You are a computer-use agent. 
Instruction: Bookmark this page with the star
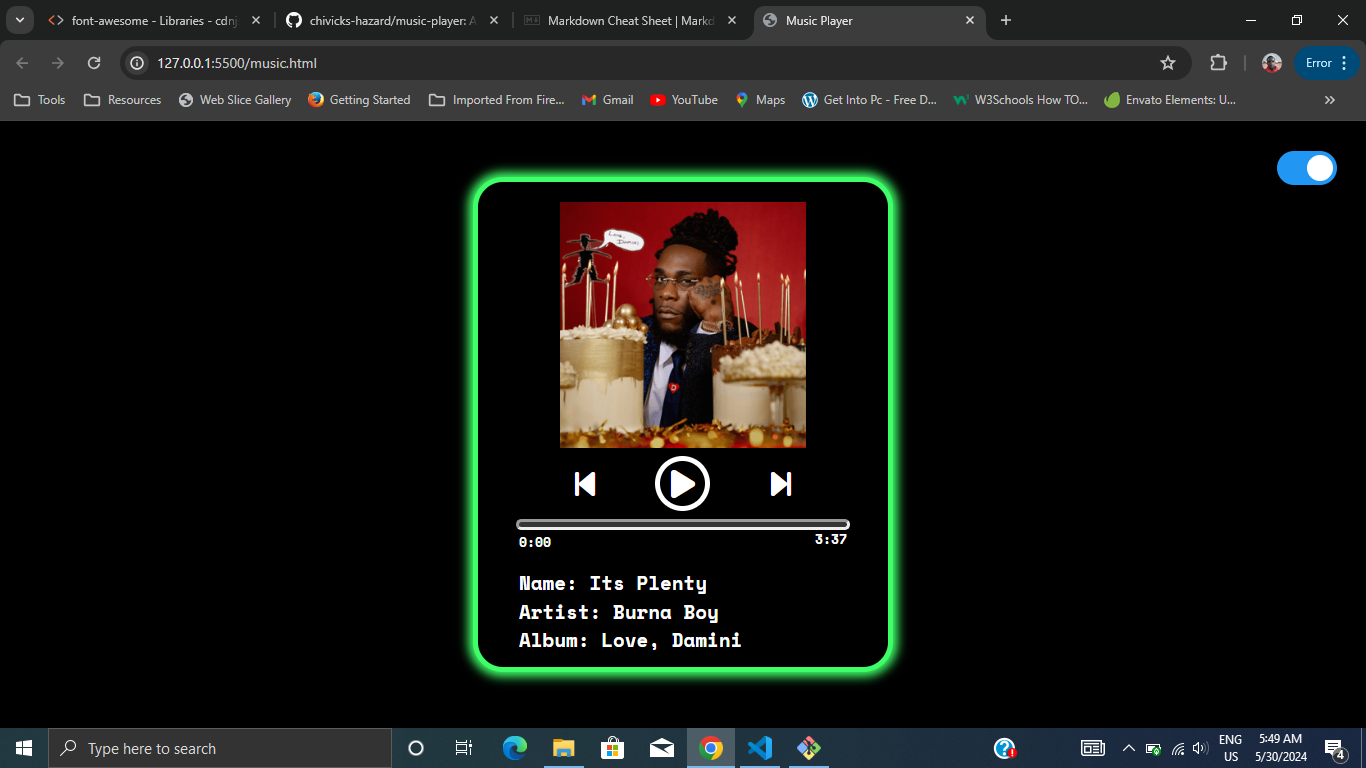(x=1168, y=63)
